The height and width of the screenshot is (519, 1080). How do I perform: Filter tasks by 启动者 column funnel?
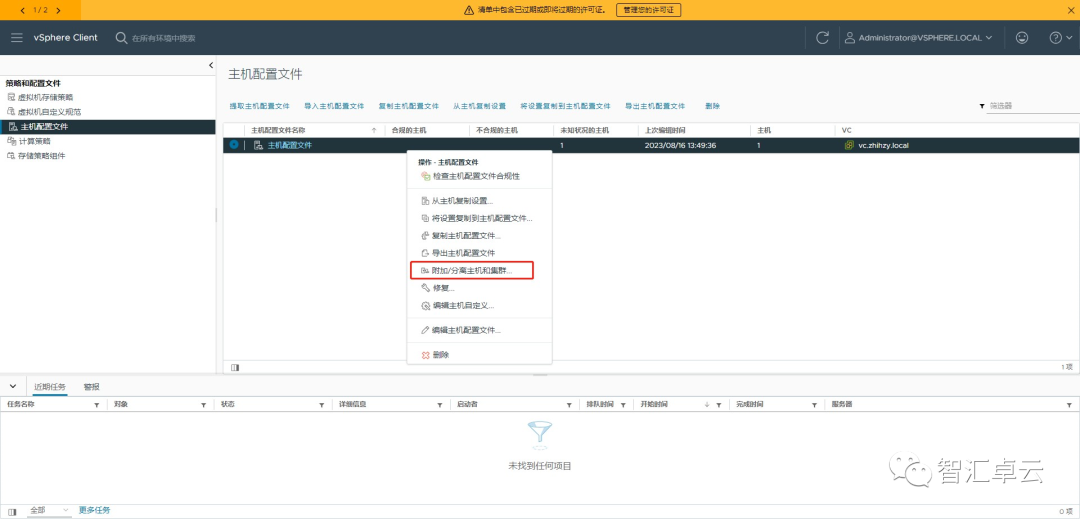(x=569, y=405)
